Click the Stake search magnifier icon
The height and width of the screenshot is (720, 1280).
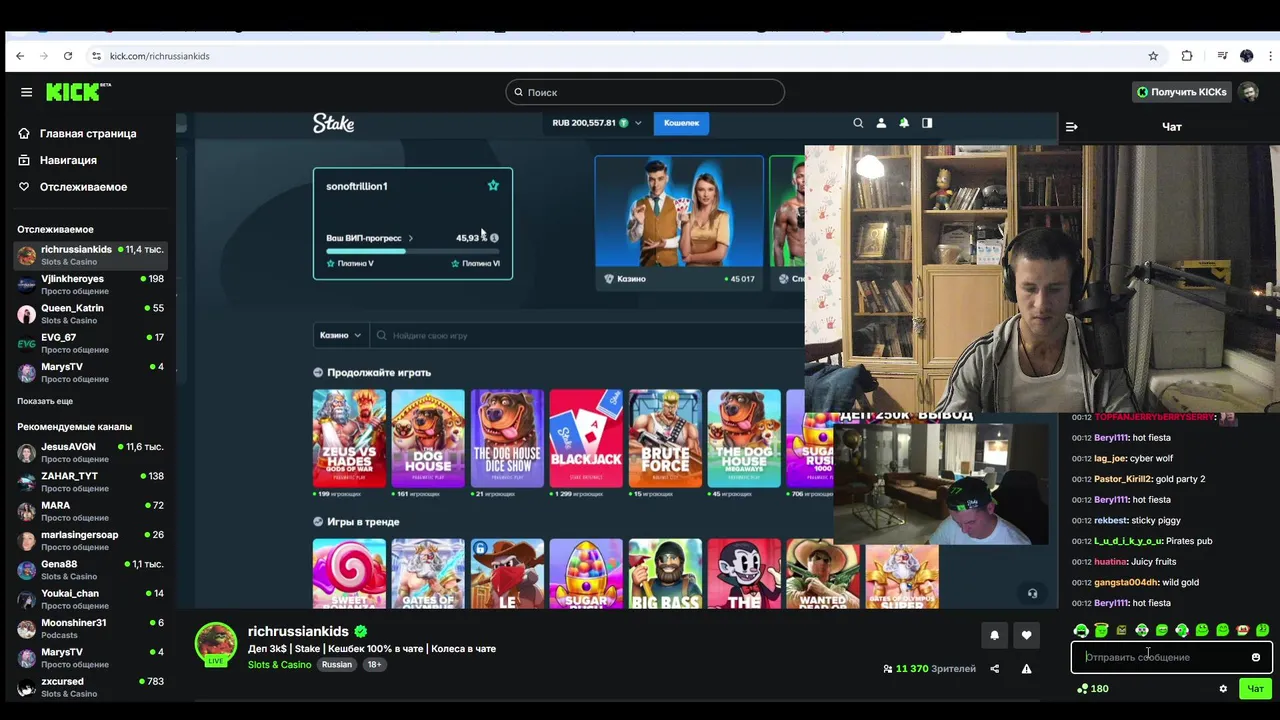(x=858, y=123)
